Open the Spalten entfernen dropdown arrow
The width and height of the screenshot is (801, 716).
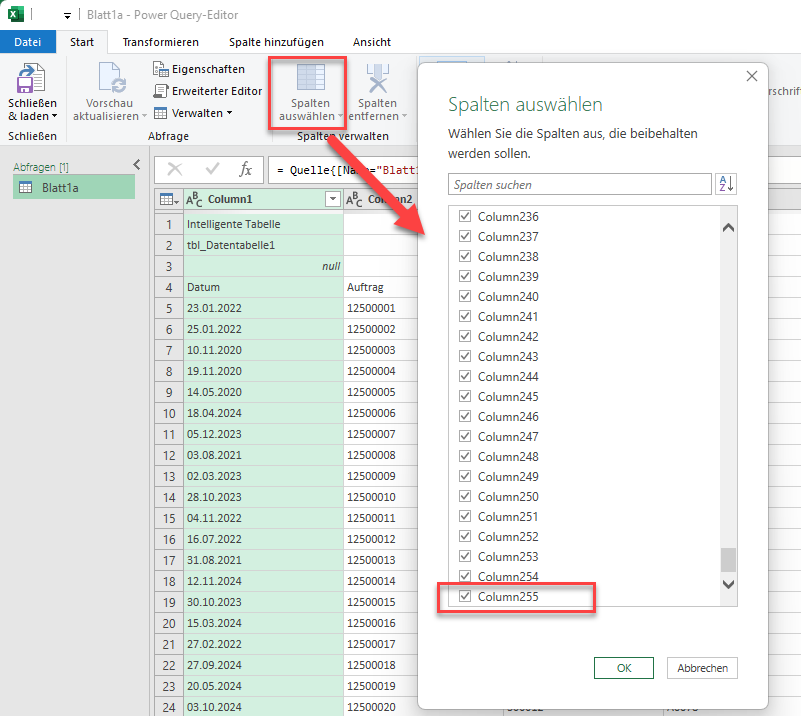click(x=404, y=116)
